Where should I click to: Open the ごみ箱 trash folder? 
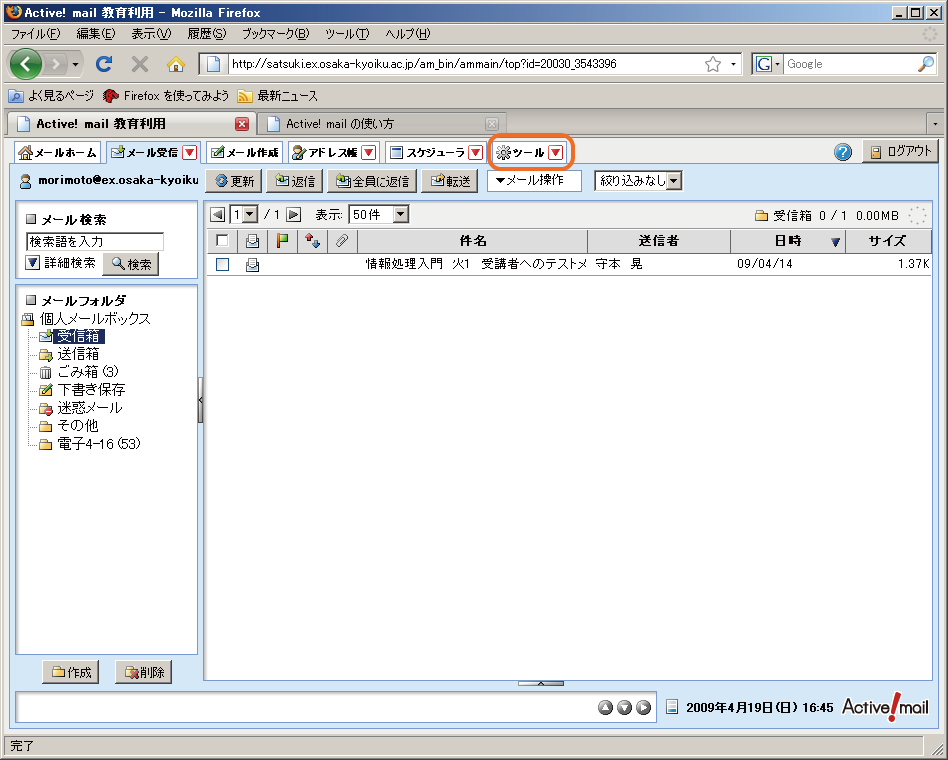pos(86,372)
